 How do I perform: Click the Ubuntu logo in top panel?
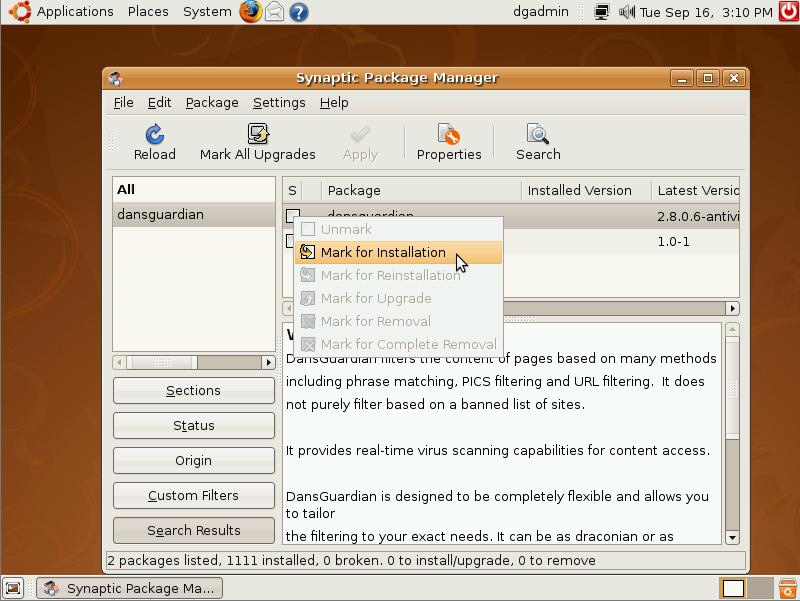coord(20,11)
